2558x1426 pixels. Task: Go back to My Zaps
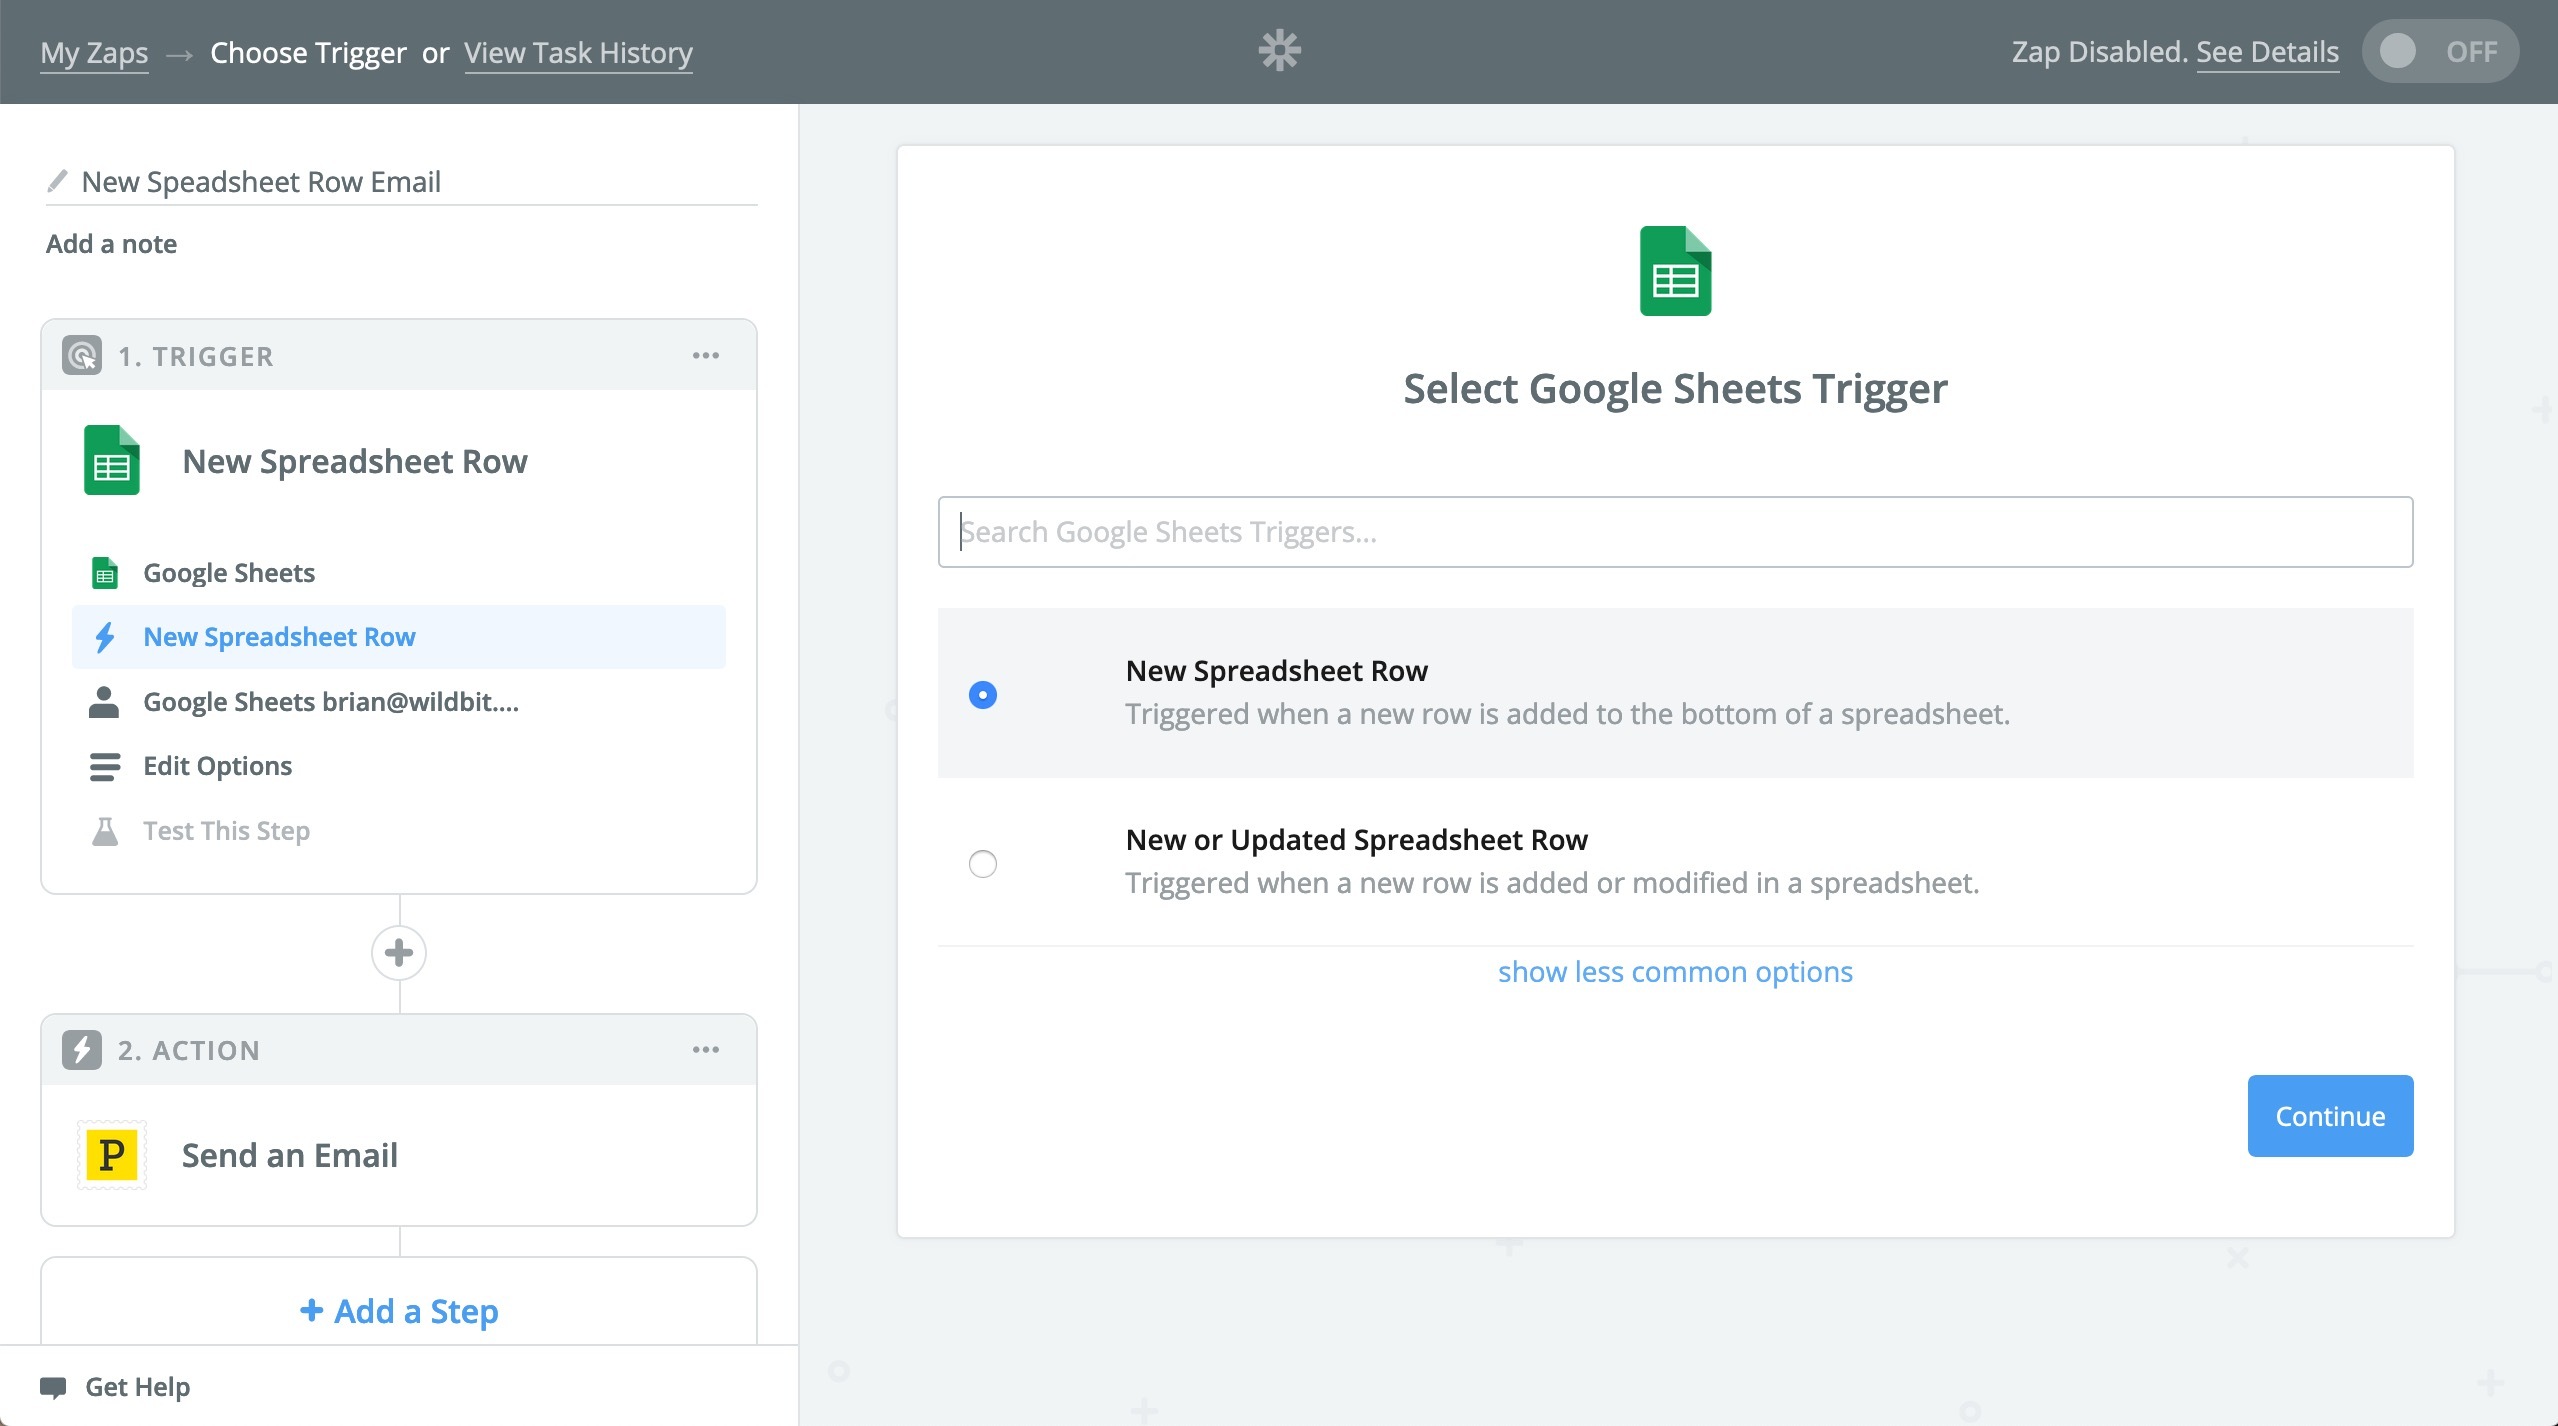click(94, 53)
